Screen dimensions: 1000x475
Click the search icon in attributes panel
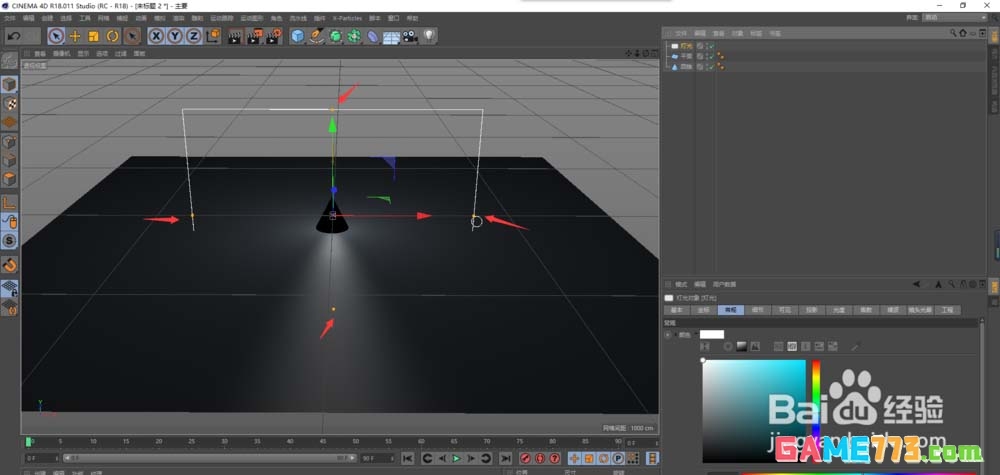tap(950, 284)
